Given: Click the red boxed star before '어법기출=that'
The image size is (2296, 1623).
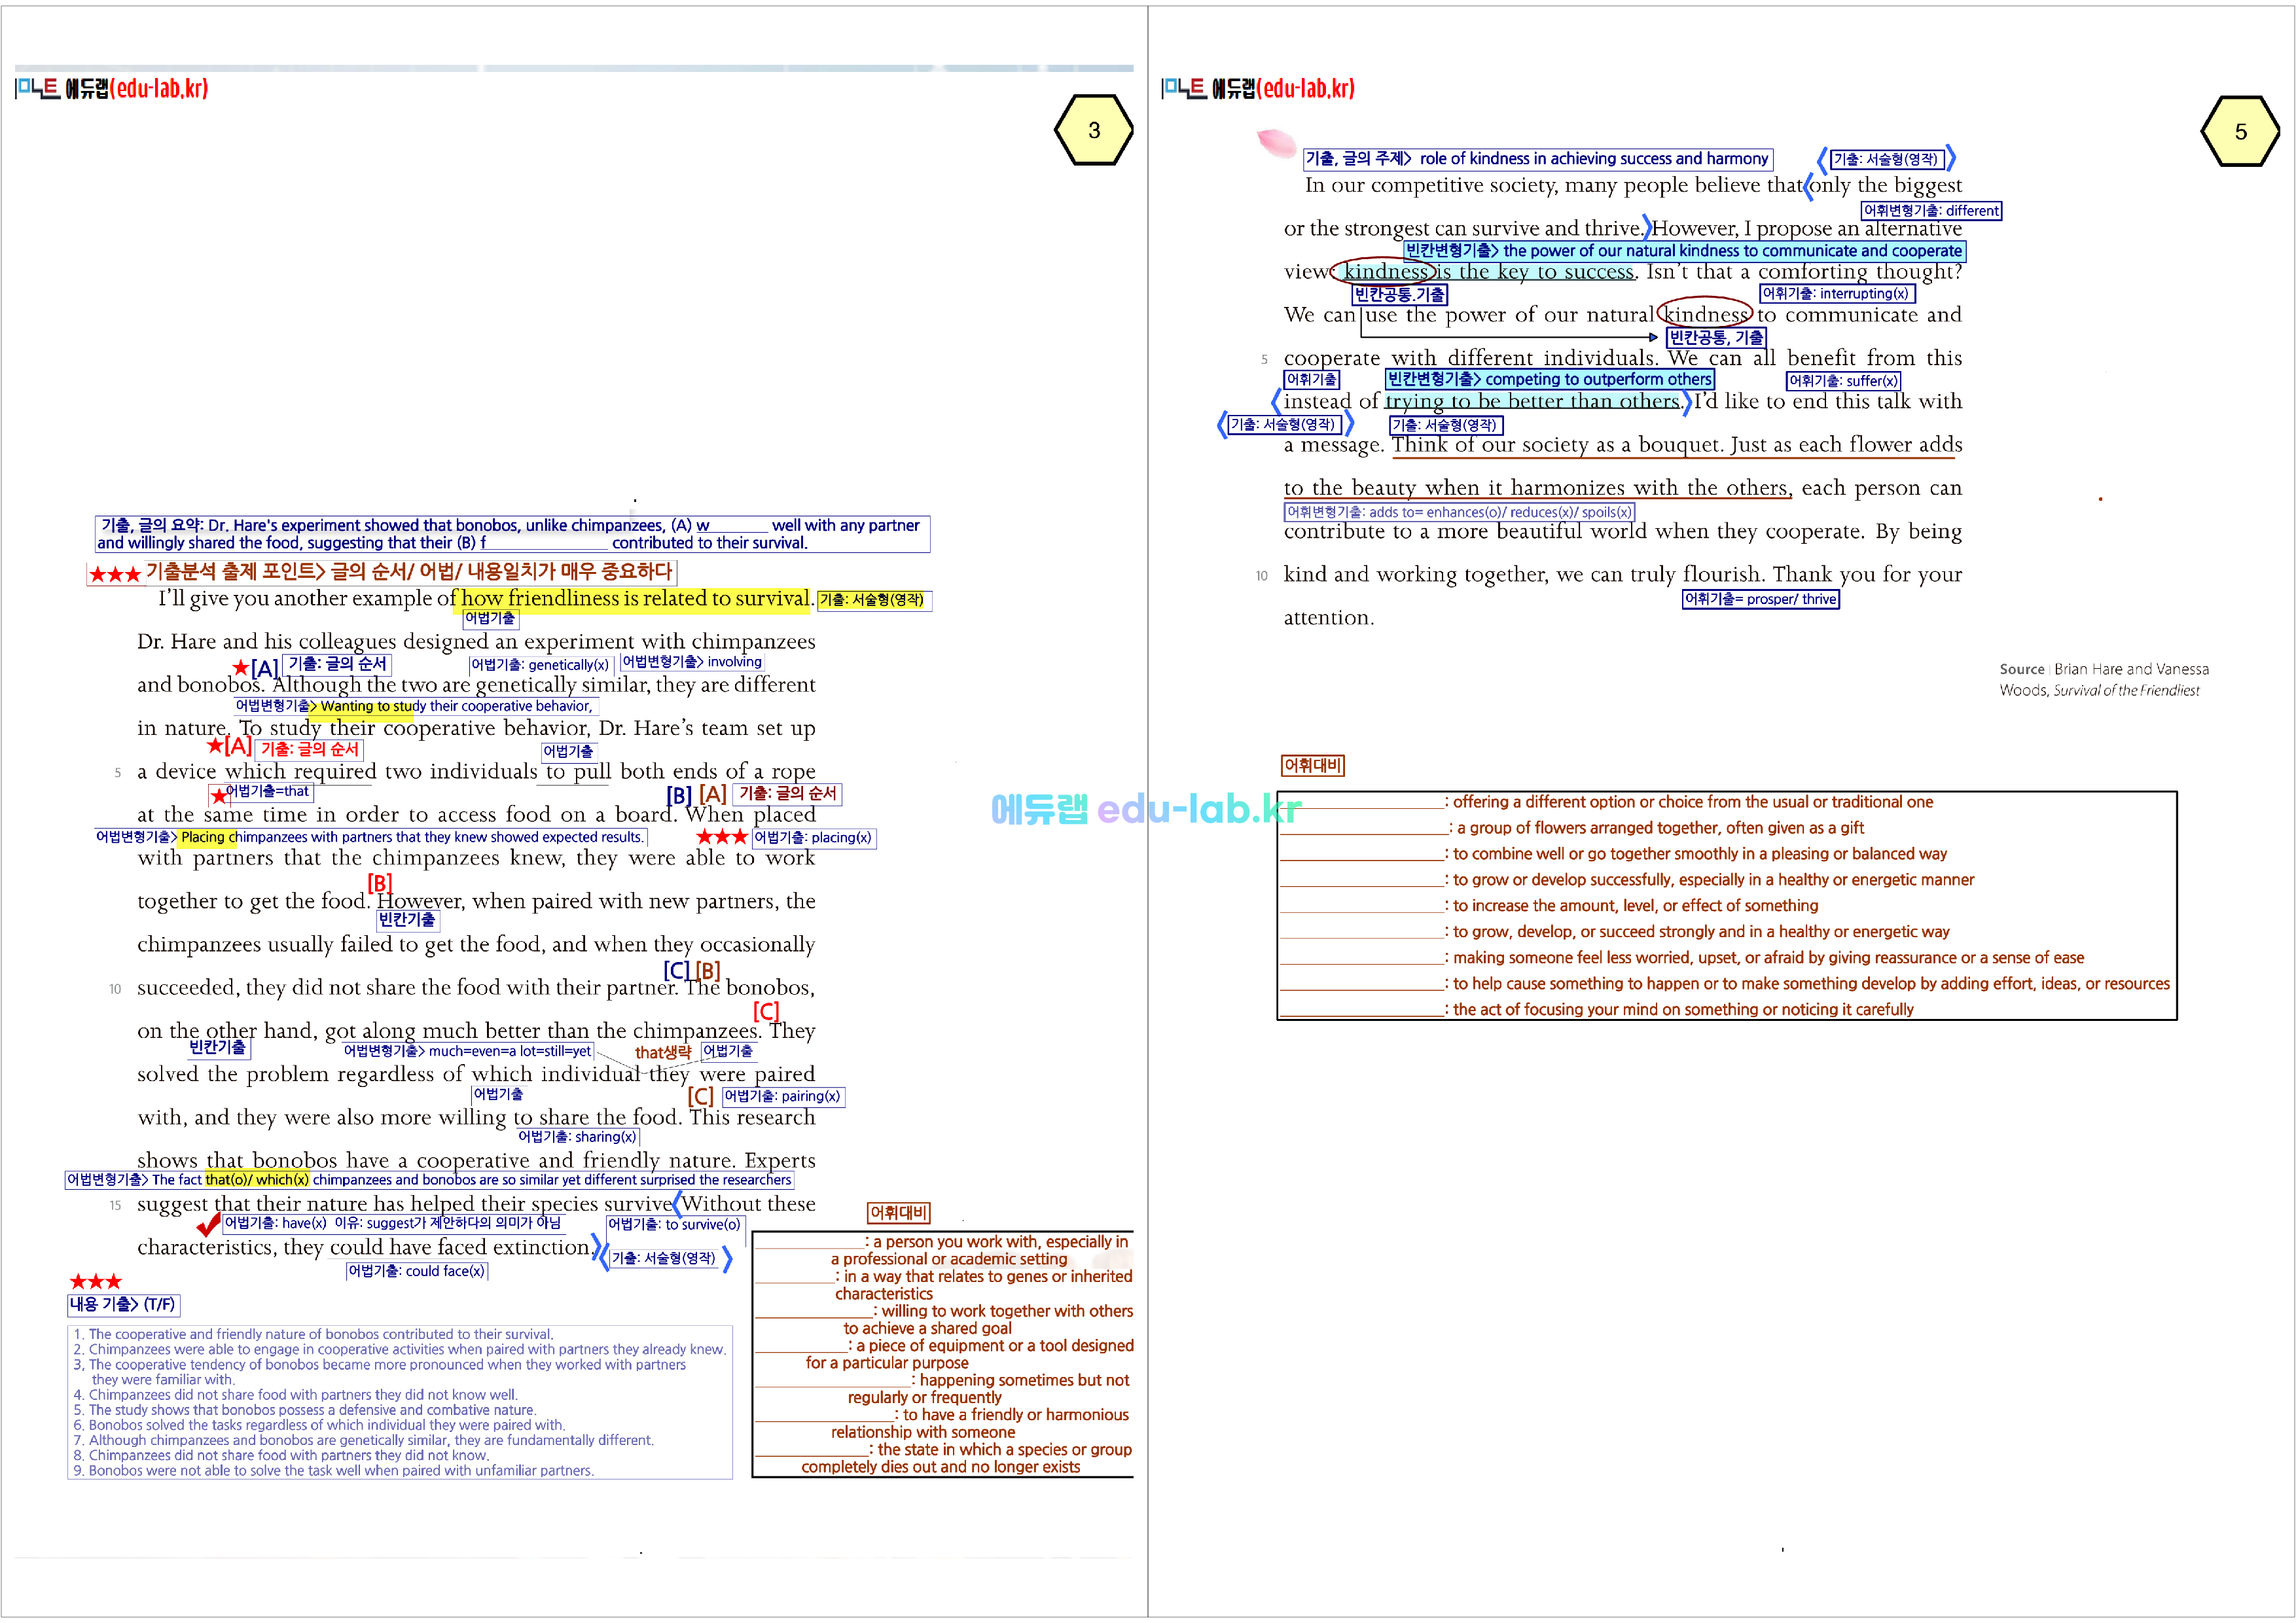Looking at the screenshot, I should point(219,796).
